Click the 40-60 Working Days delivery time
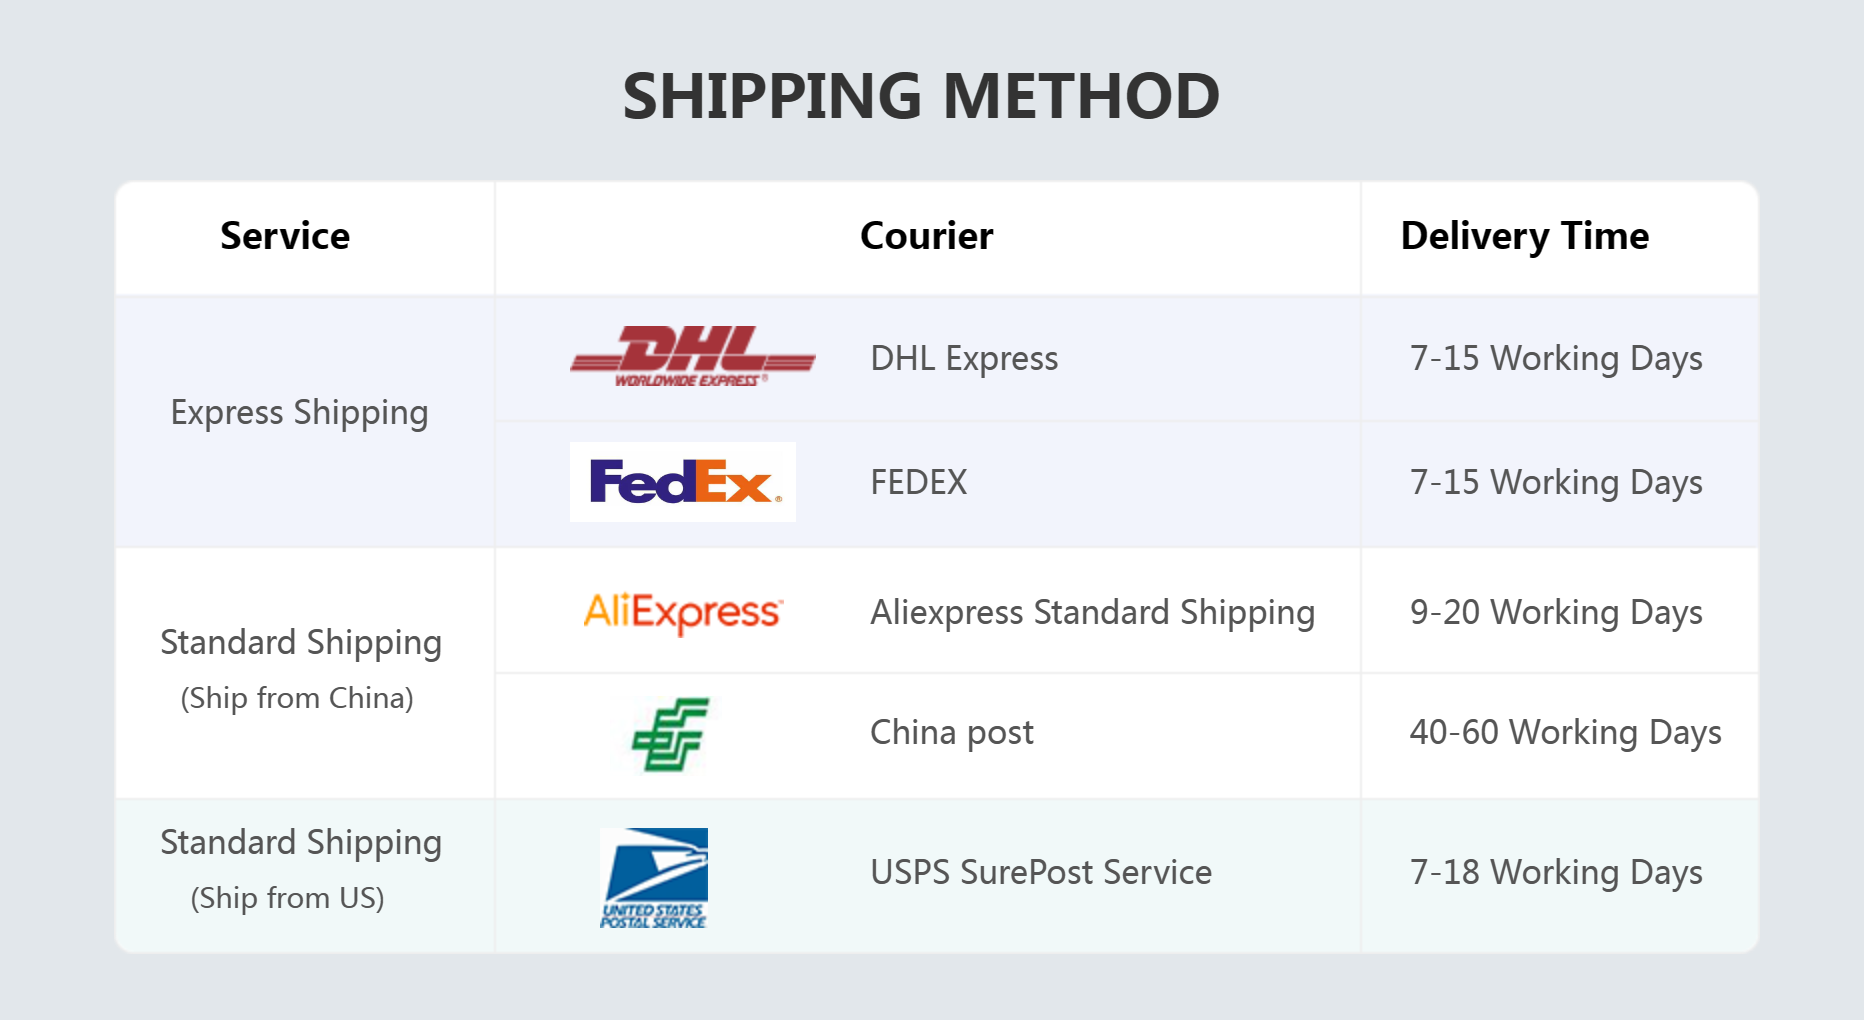 click(1565, 732)
